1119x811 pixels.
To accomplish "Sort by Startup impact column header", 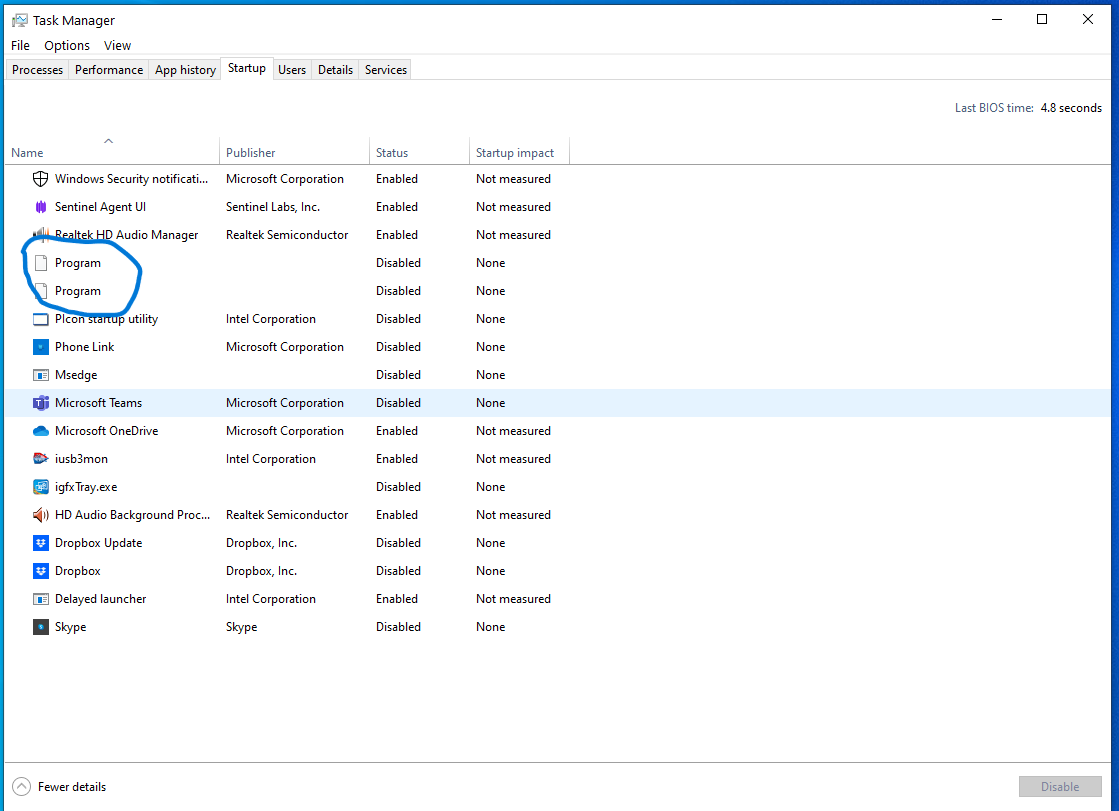I will 519,153.
